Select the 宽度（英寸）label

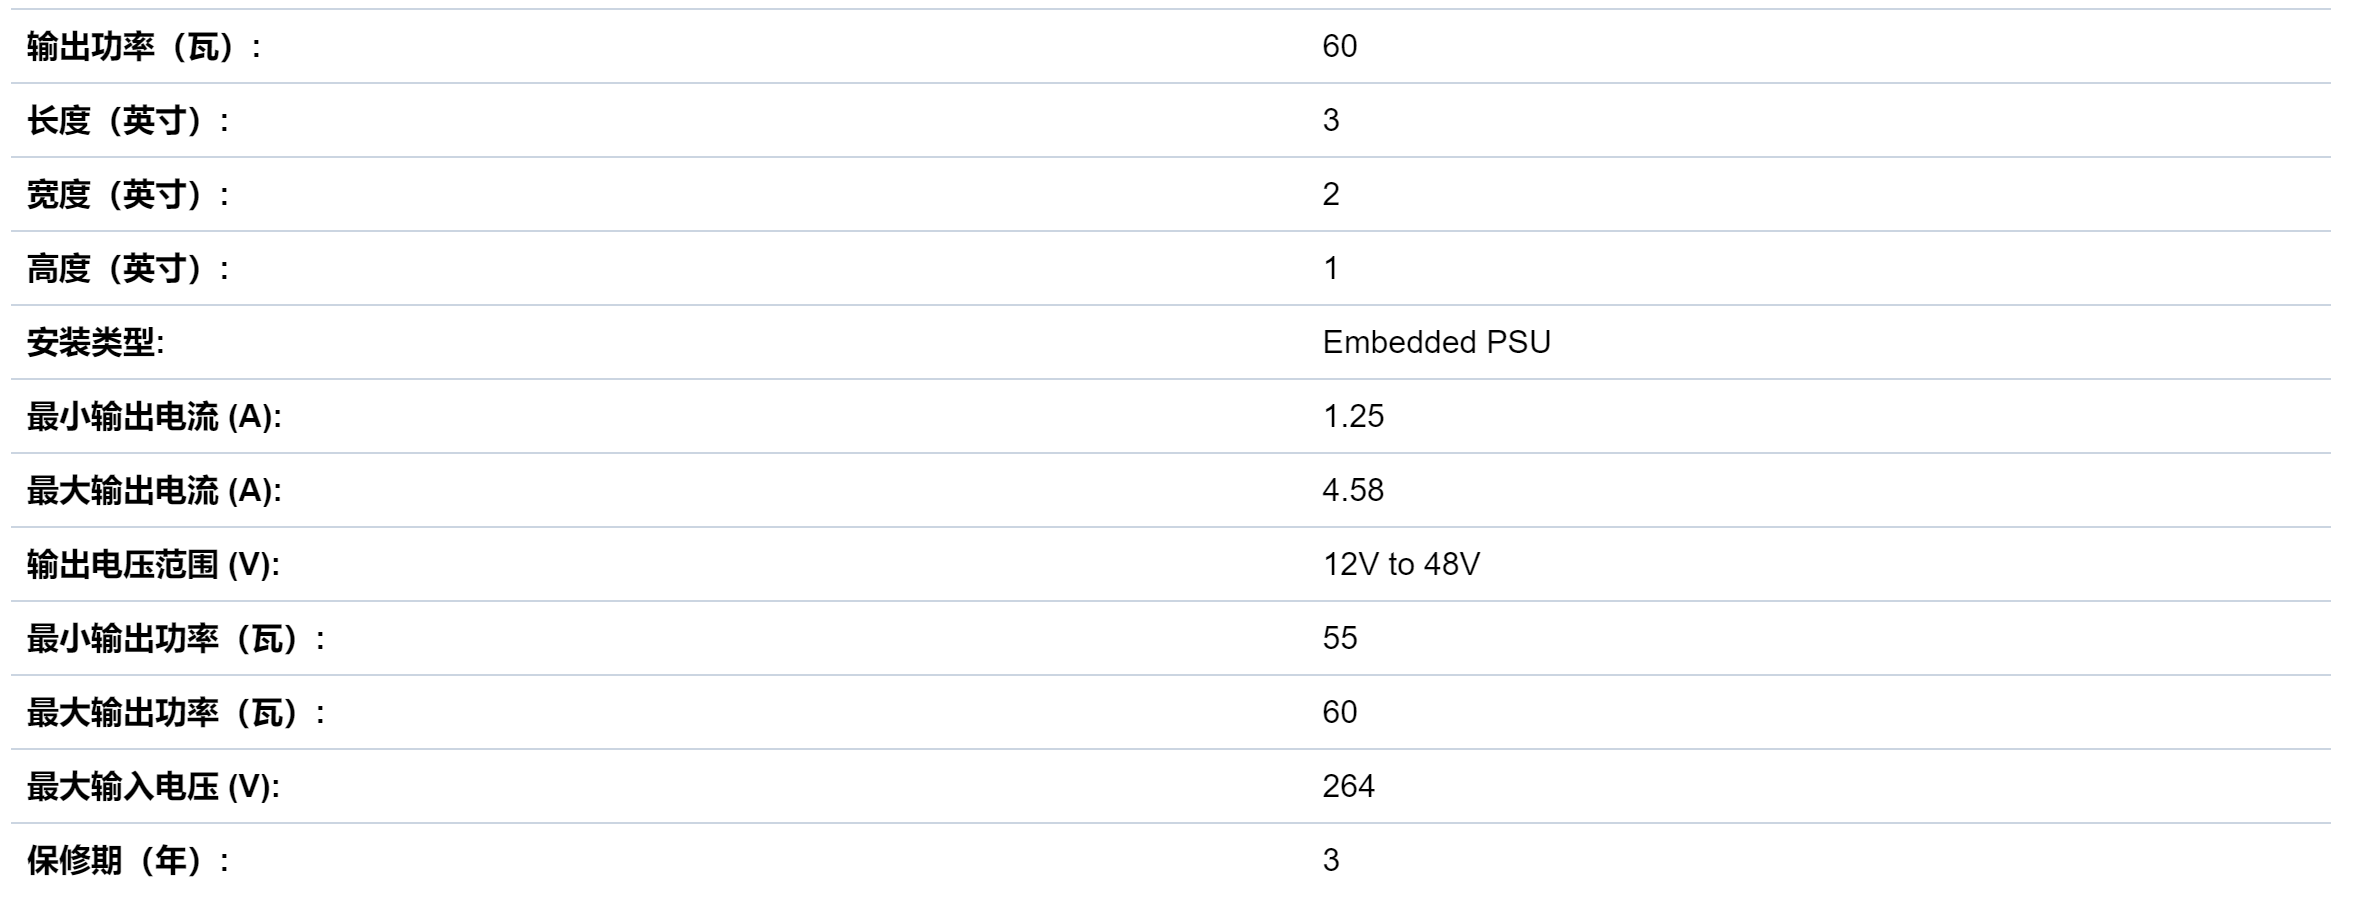coord(128,194)
